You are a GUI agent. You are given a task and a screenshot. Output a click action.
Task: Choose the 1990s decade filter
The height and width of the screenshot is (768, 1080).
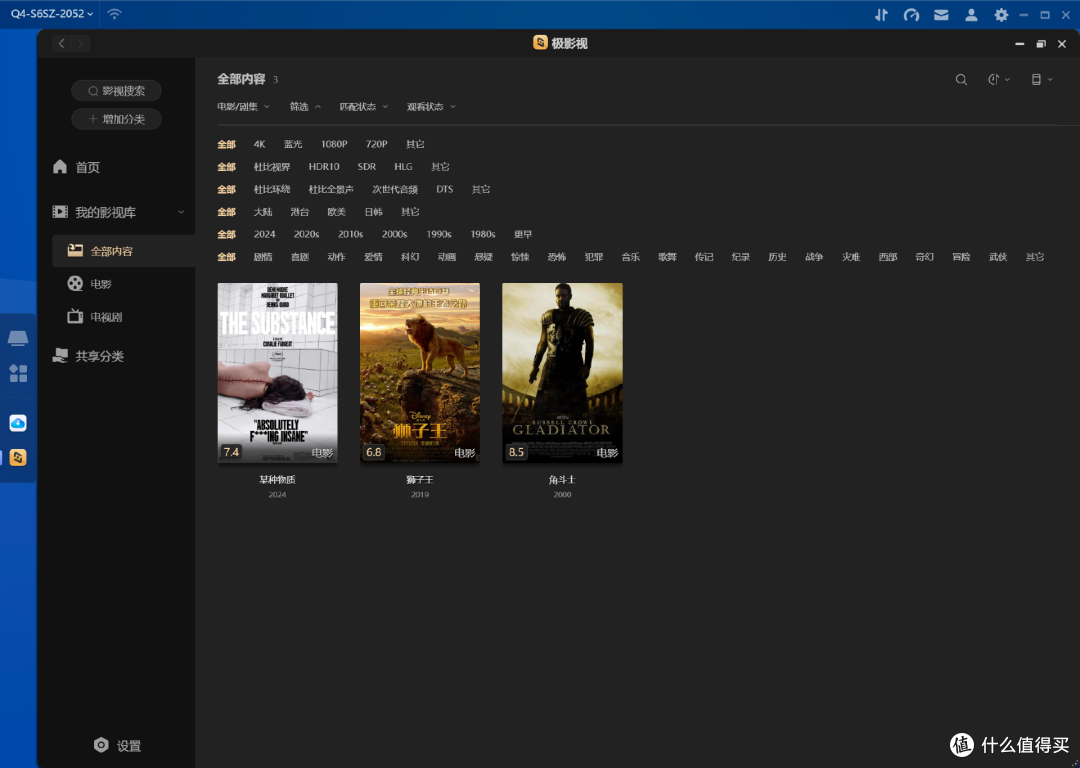coord(438,234)
